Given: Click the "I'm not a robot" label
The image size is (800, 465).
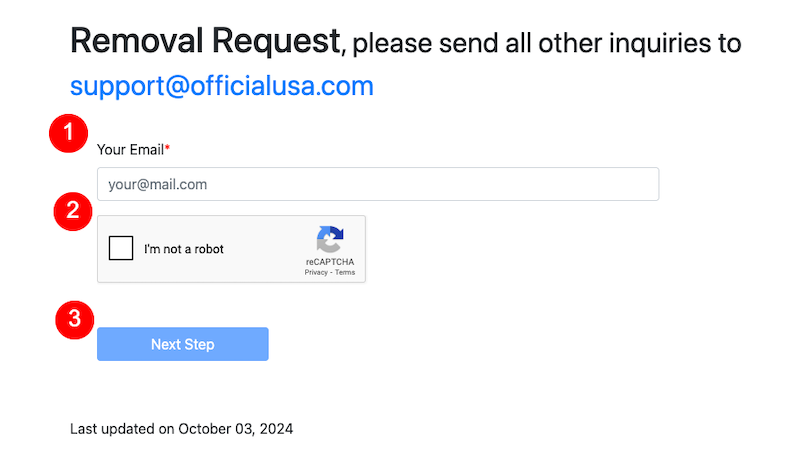Looking at the screenshot, I should click(x=184, y=249).
